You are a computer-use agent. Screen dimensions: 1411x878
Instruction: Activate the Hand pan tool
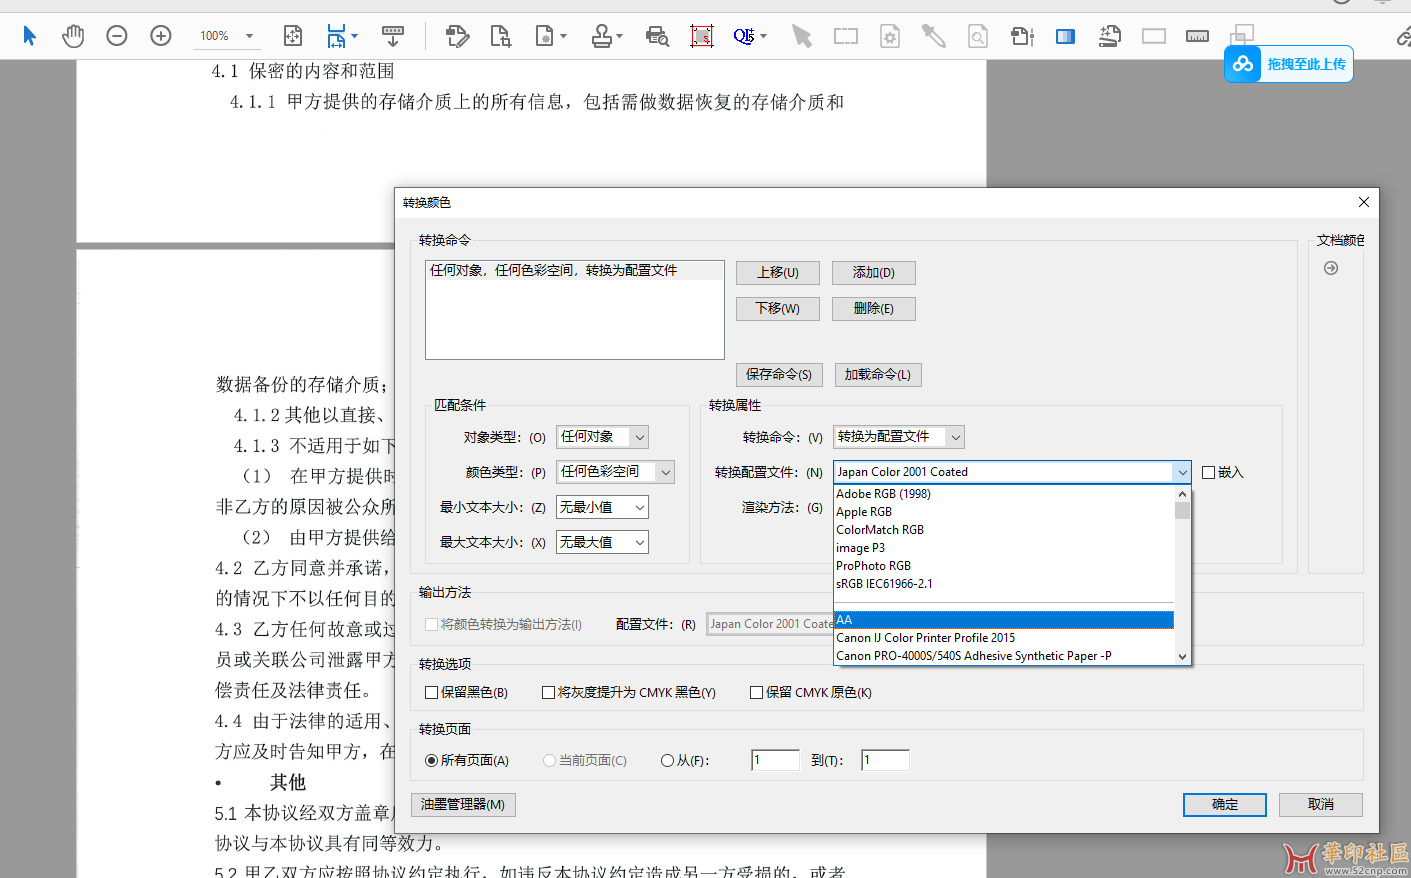pos(73,36)
